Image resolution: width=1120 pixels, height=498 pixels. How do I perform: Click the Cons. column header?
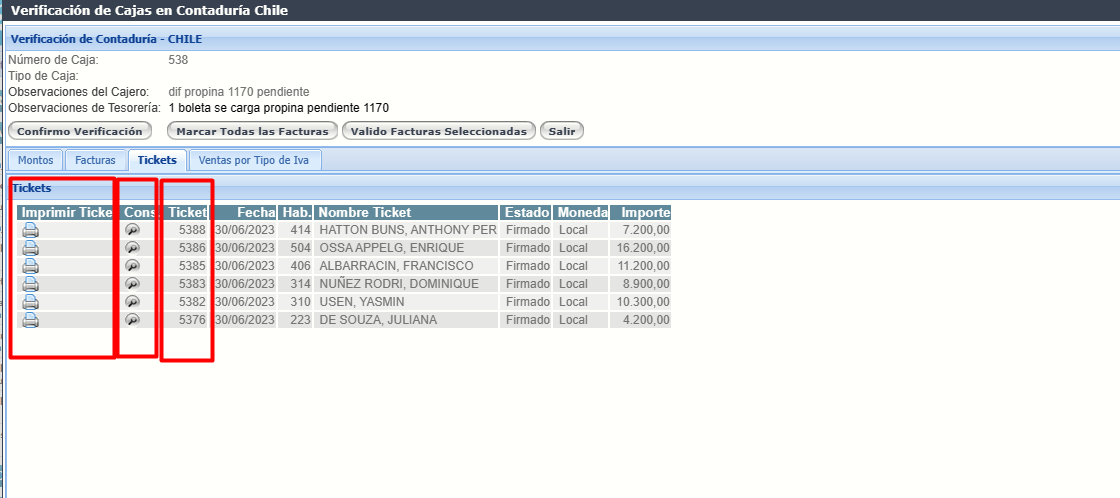pyautogui.click(x=141, y=212)
